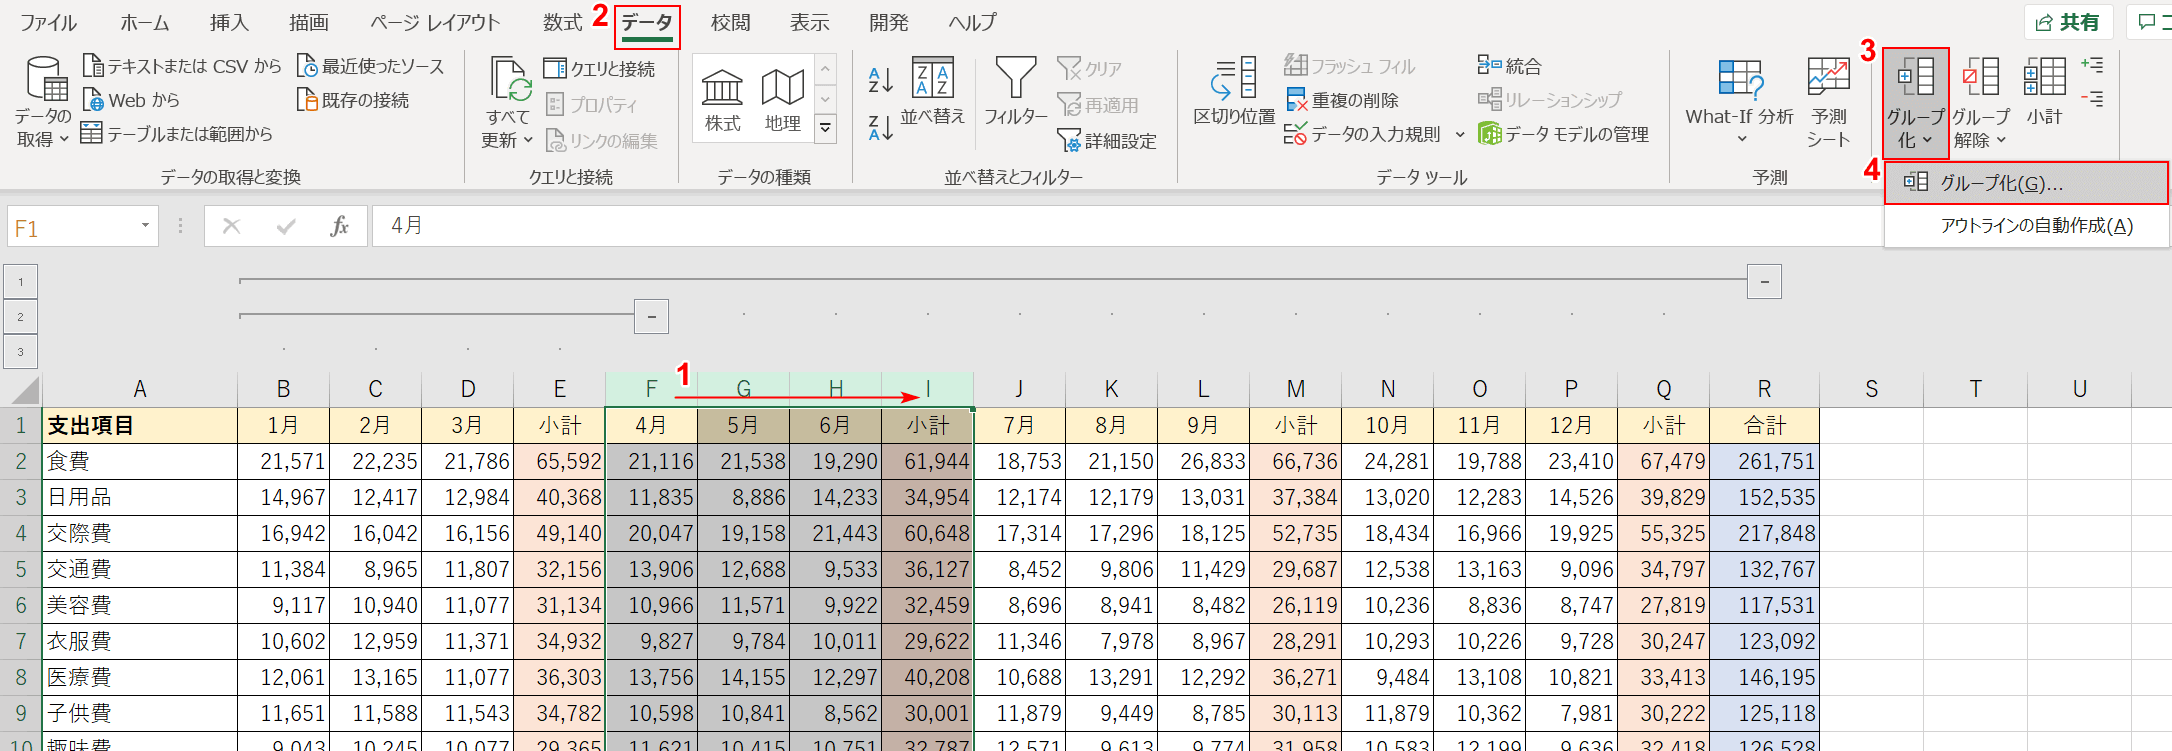The width and height of the screenshot is (2172, 751).
Task: Click the 食費 cell
Action: point(139,461)
